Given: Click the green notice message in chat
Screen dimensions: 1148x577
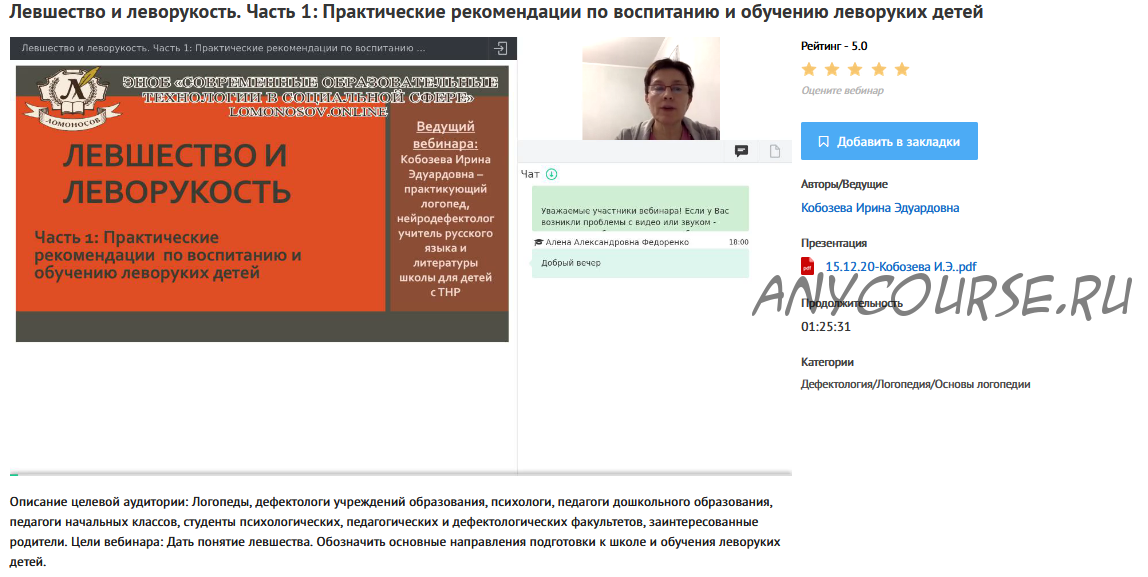Looking at the screenshot, I should pyautogui.click(x=640, y=211).
